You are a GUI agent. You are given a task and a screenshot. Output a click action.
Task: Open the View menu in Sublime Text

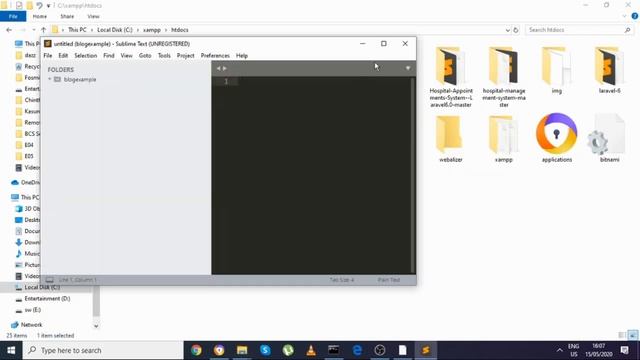point(127,56)
